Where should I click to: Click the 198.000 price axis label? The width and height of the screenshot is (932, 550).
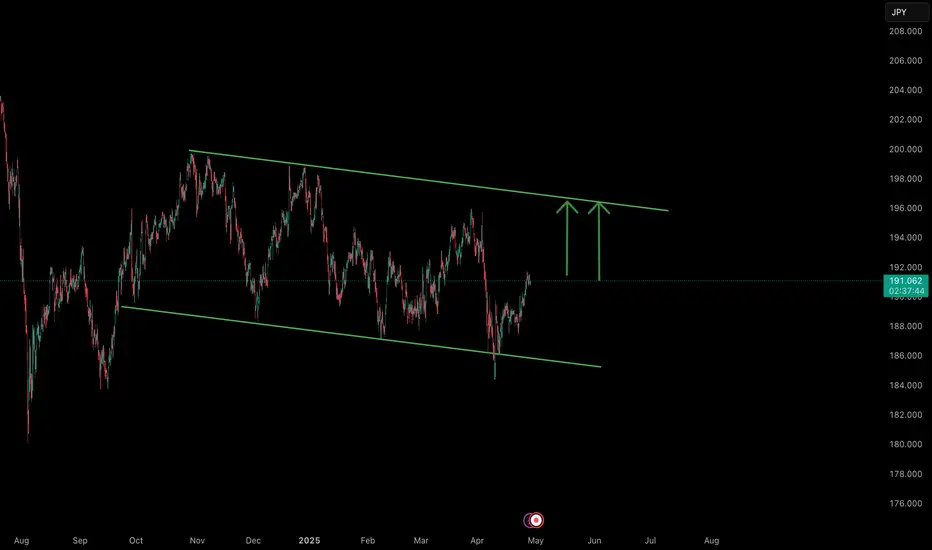(x=905, y=178)
